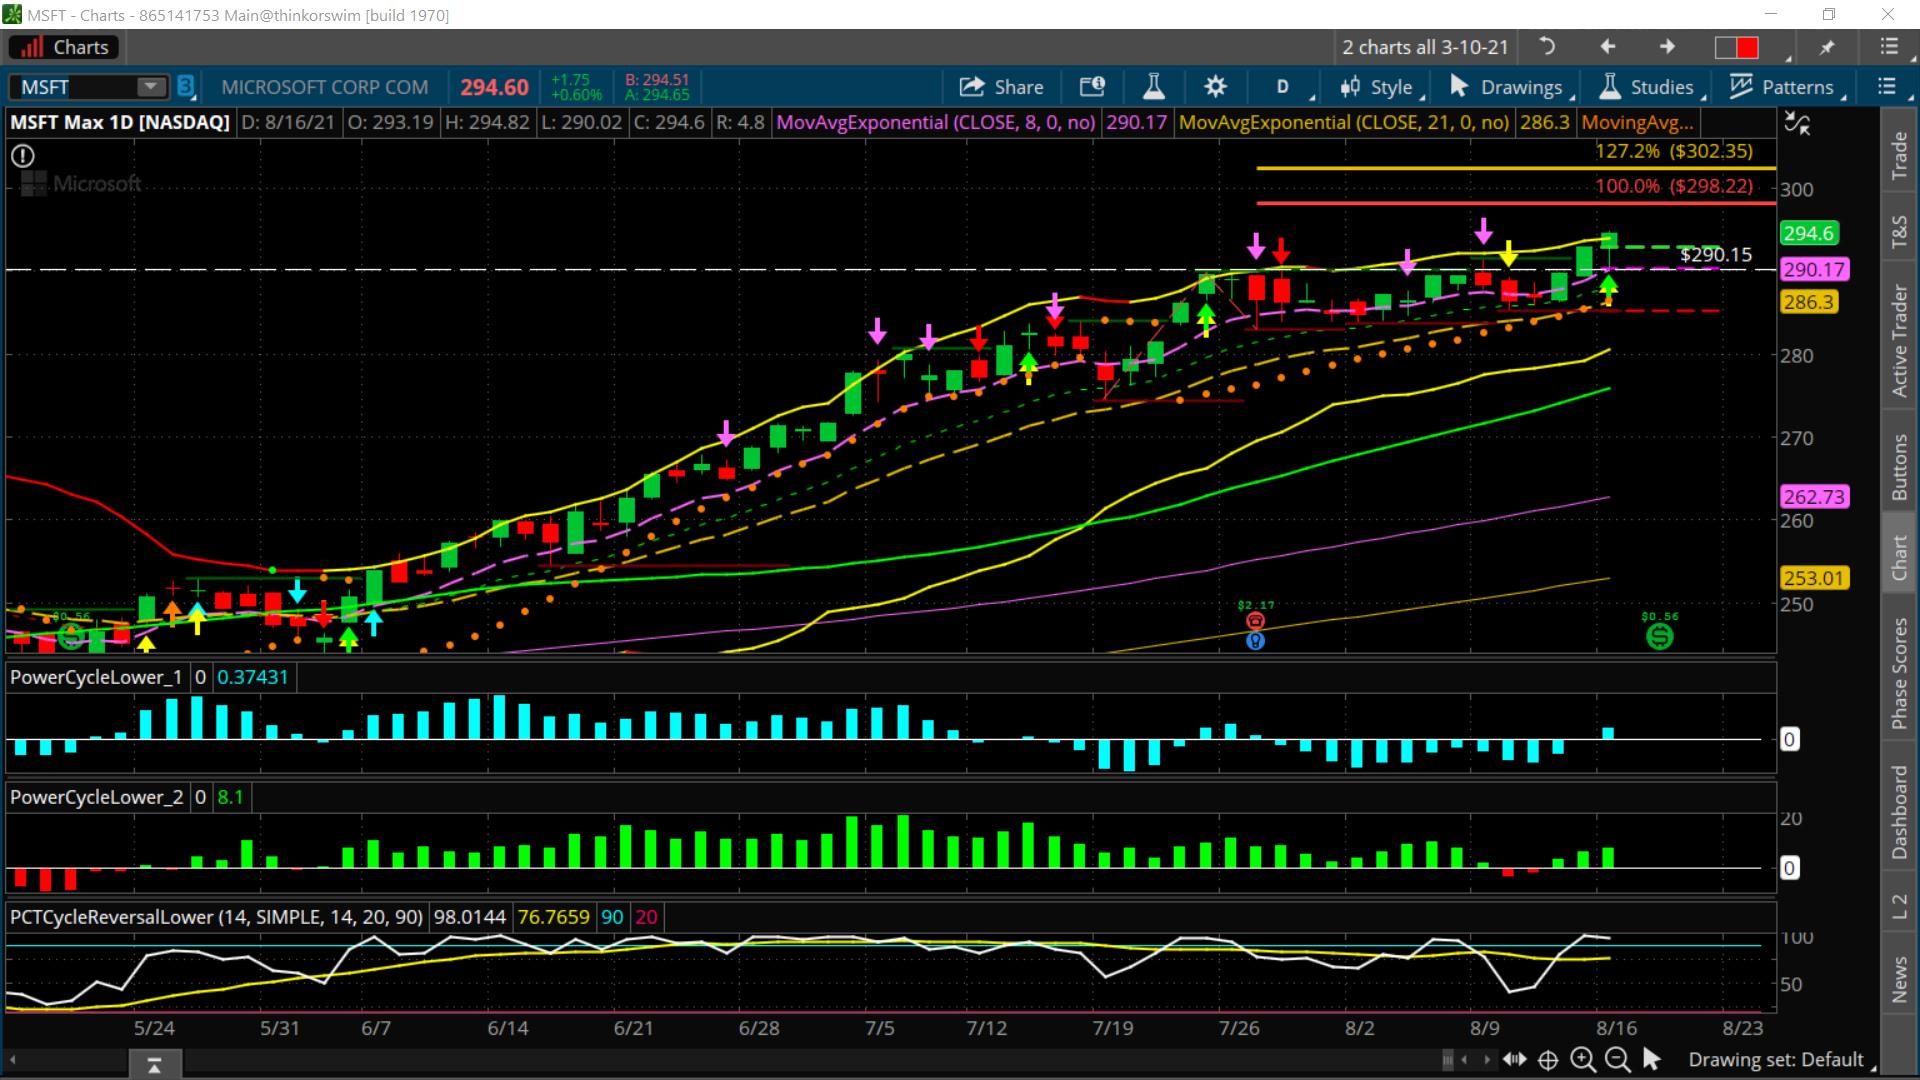Click the pin icon in top bar

point(1827,47)
